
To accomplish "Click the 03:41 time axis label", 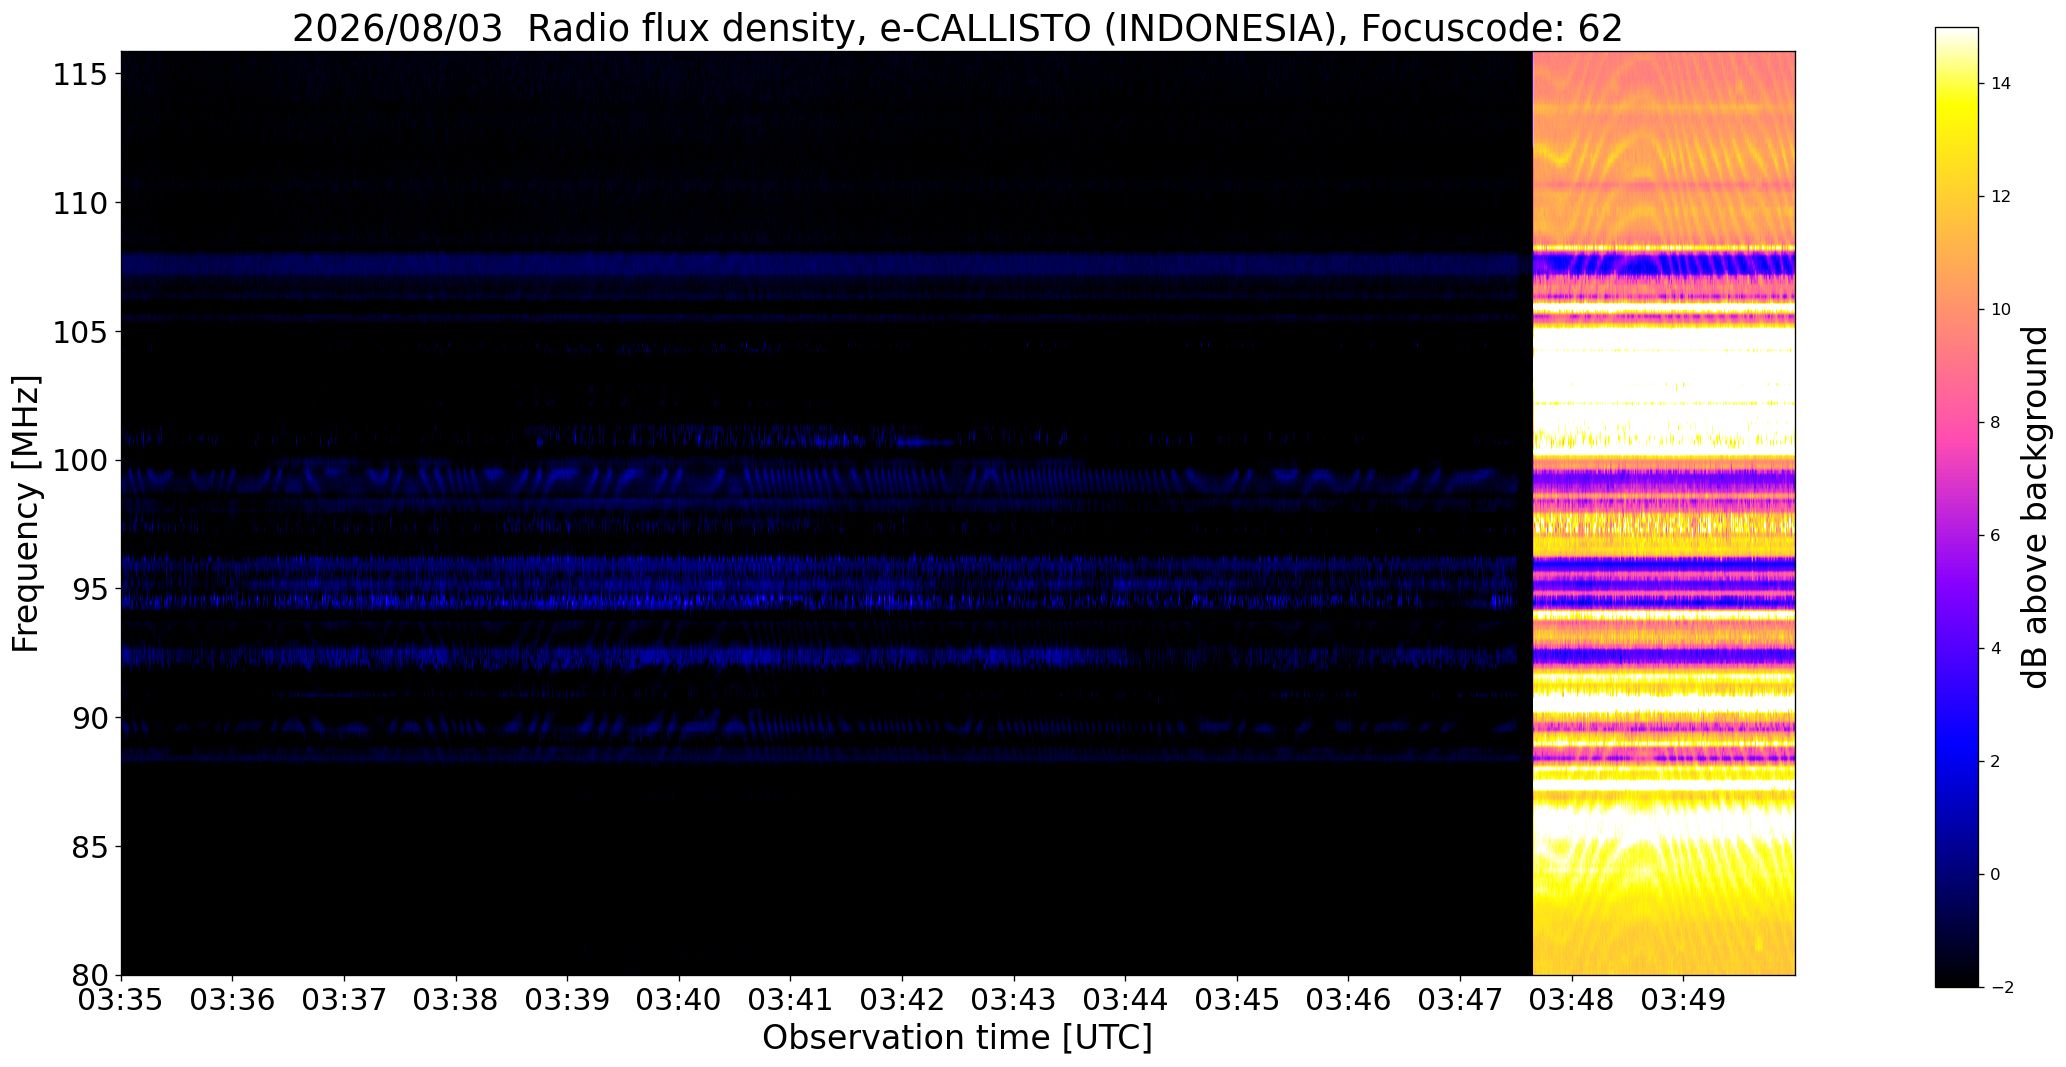I will [791, 999].
